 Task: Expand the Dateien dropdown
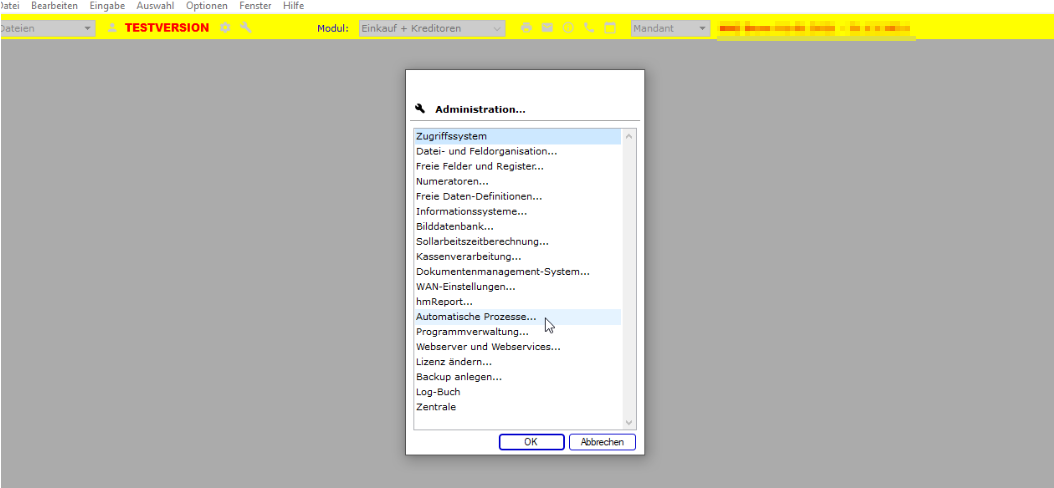pyautogui.click(x=88, y=28)
